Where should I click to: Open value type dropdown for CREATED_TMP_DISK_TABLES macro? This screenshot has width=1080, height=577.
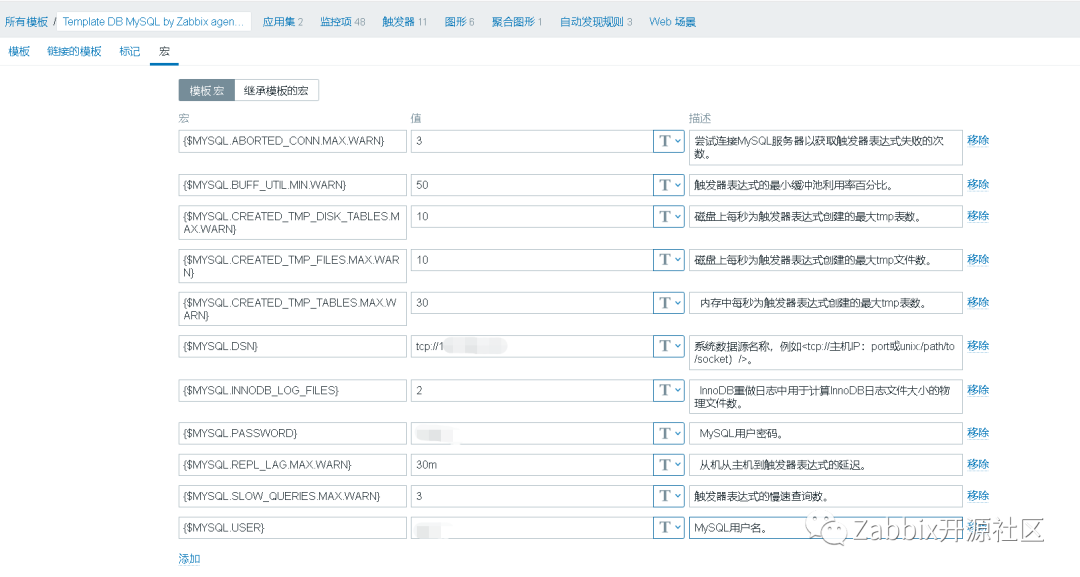pos(668,216)
